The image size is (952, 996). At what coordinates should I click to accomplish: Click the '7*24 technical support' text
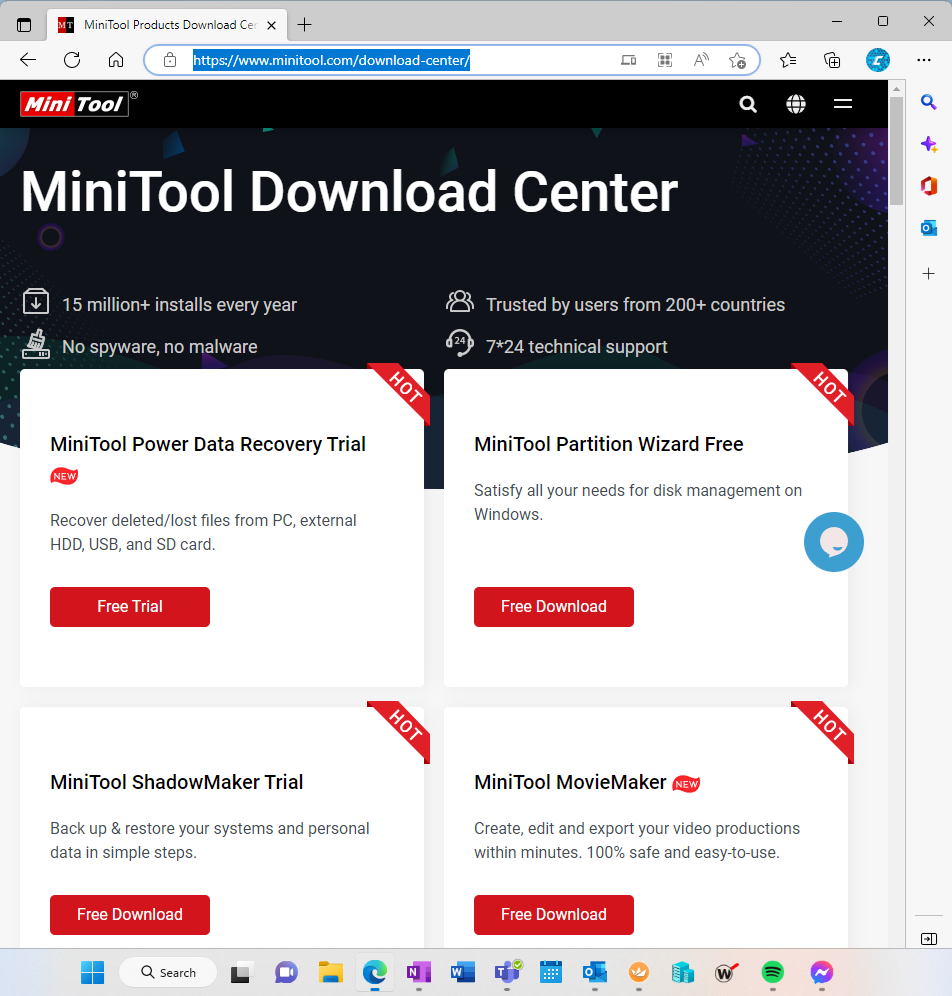[x=577, y=347]
